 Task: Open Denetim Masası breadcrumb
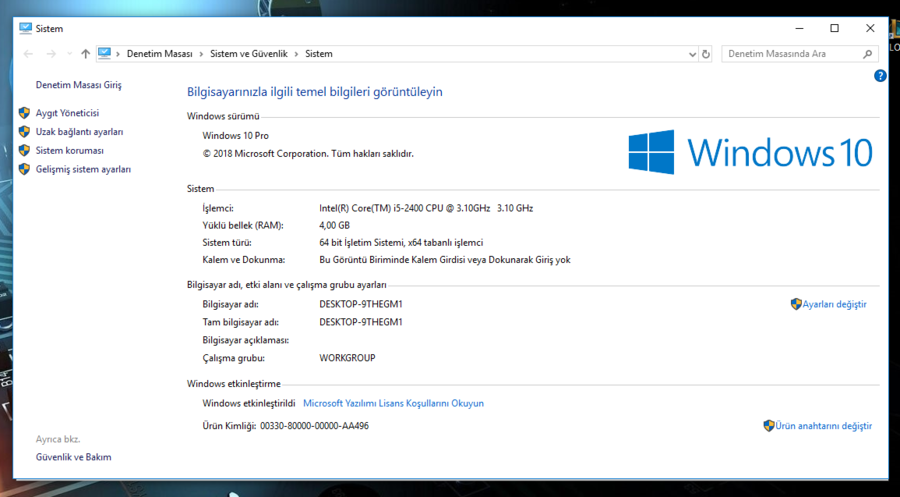click(x=160, y=54)
